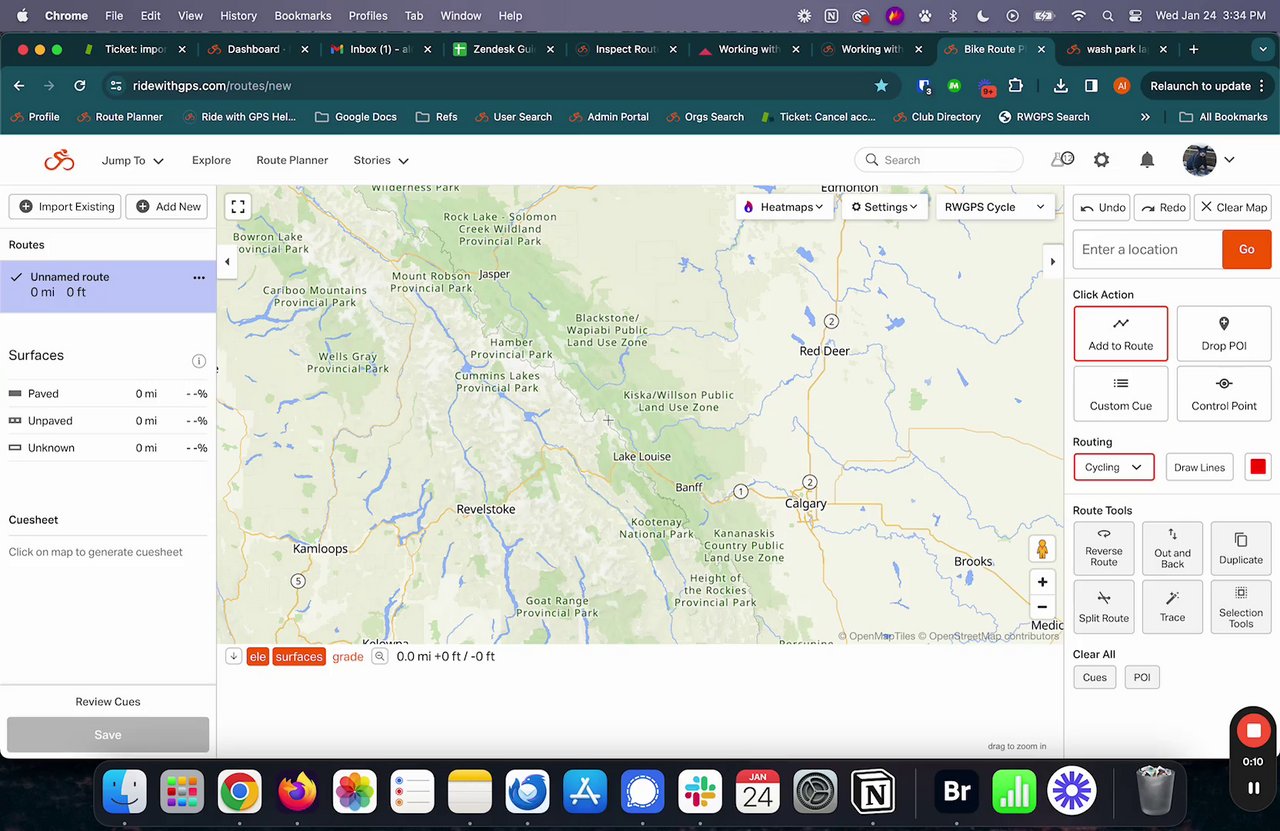Viewport: 1280px width, 831px height.
Task: Zoom in the map with plus
Action: [1042, 582]
